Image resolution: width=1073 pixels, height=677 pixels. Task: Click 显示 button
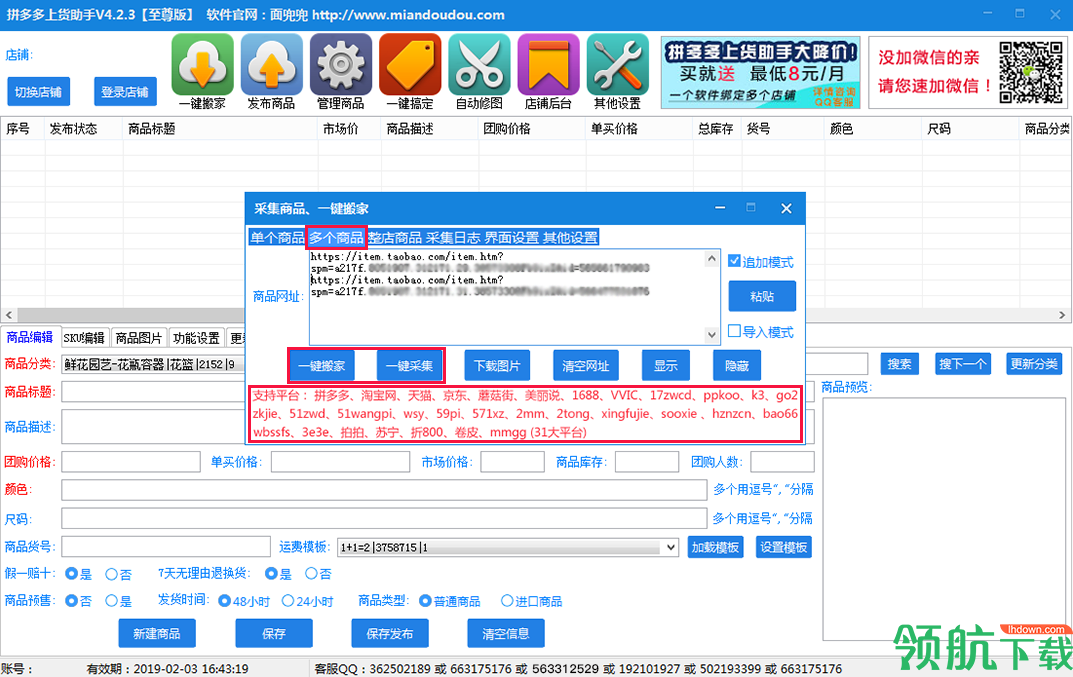tap(666, 366)
